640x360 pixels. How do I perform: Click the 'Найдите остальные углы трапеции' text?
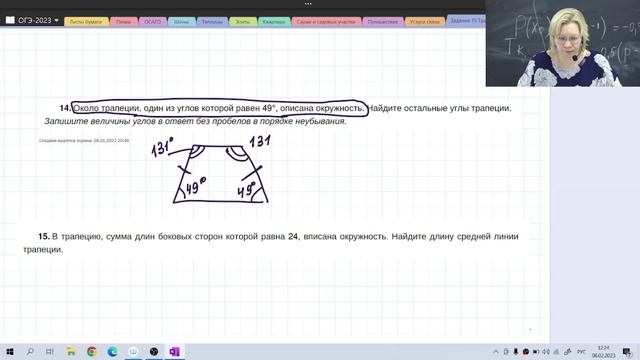[x=440, y=108]
